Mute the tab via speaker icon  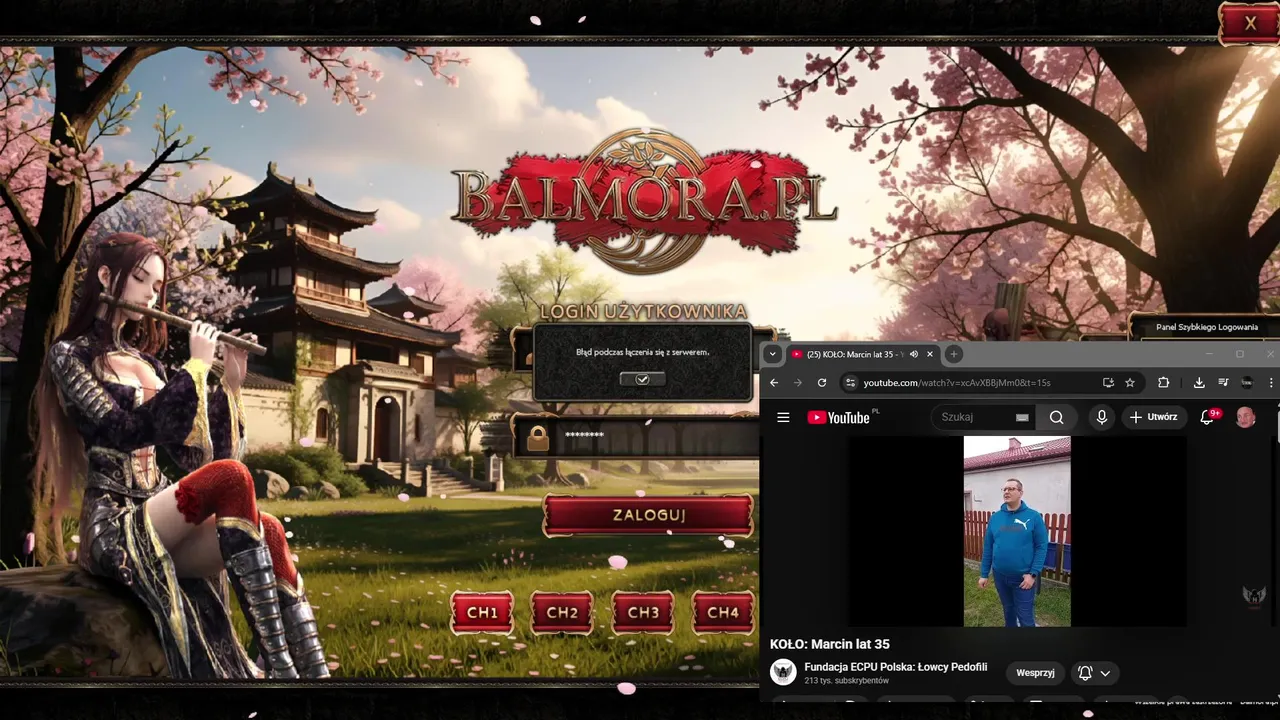[914, 354]
